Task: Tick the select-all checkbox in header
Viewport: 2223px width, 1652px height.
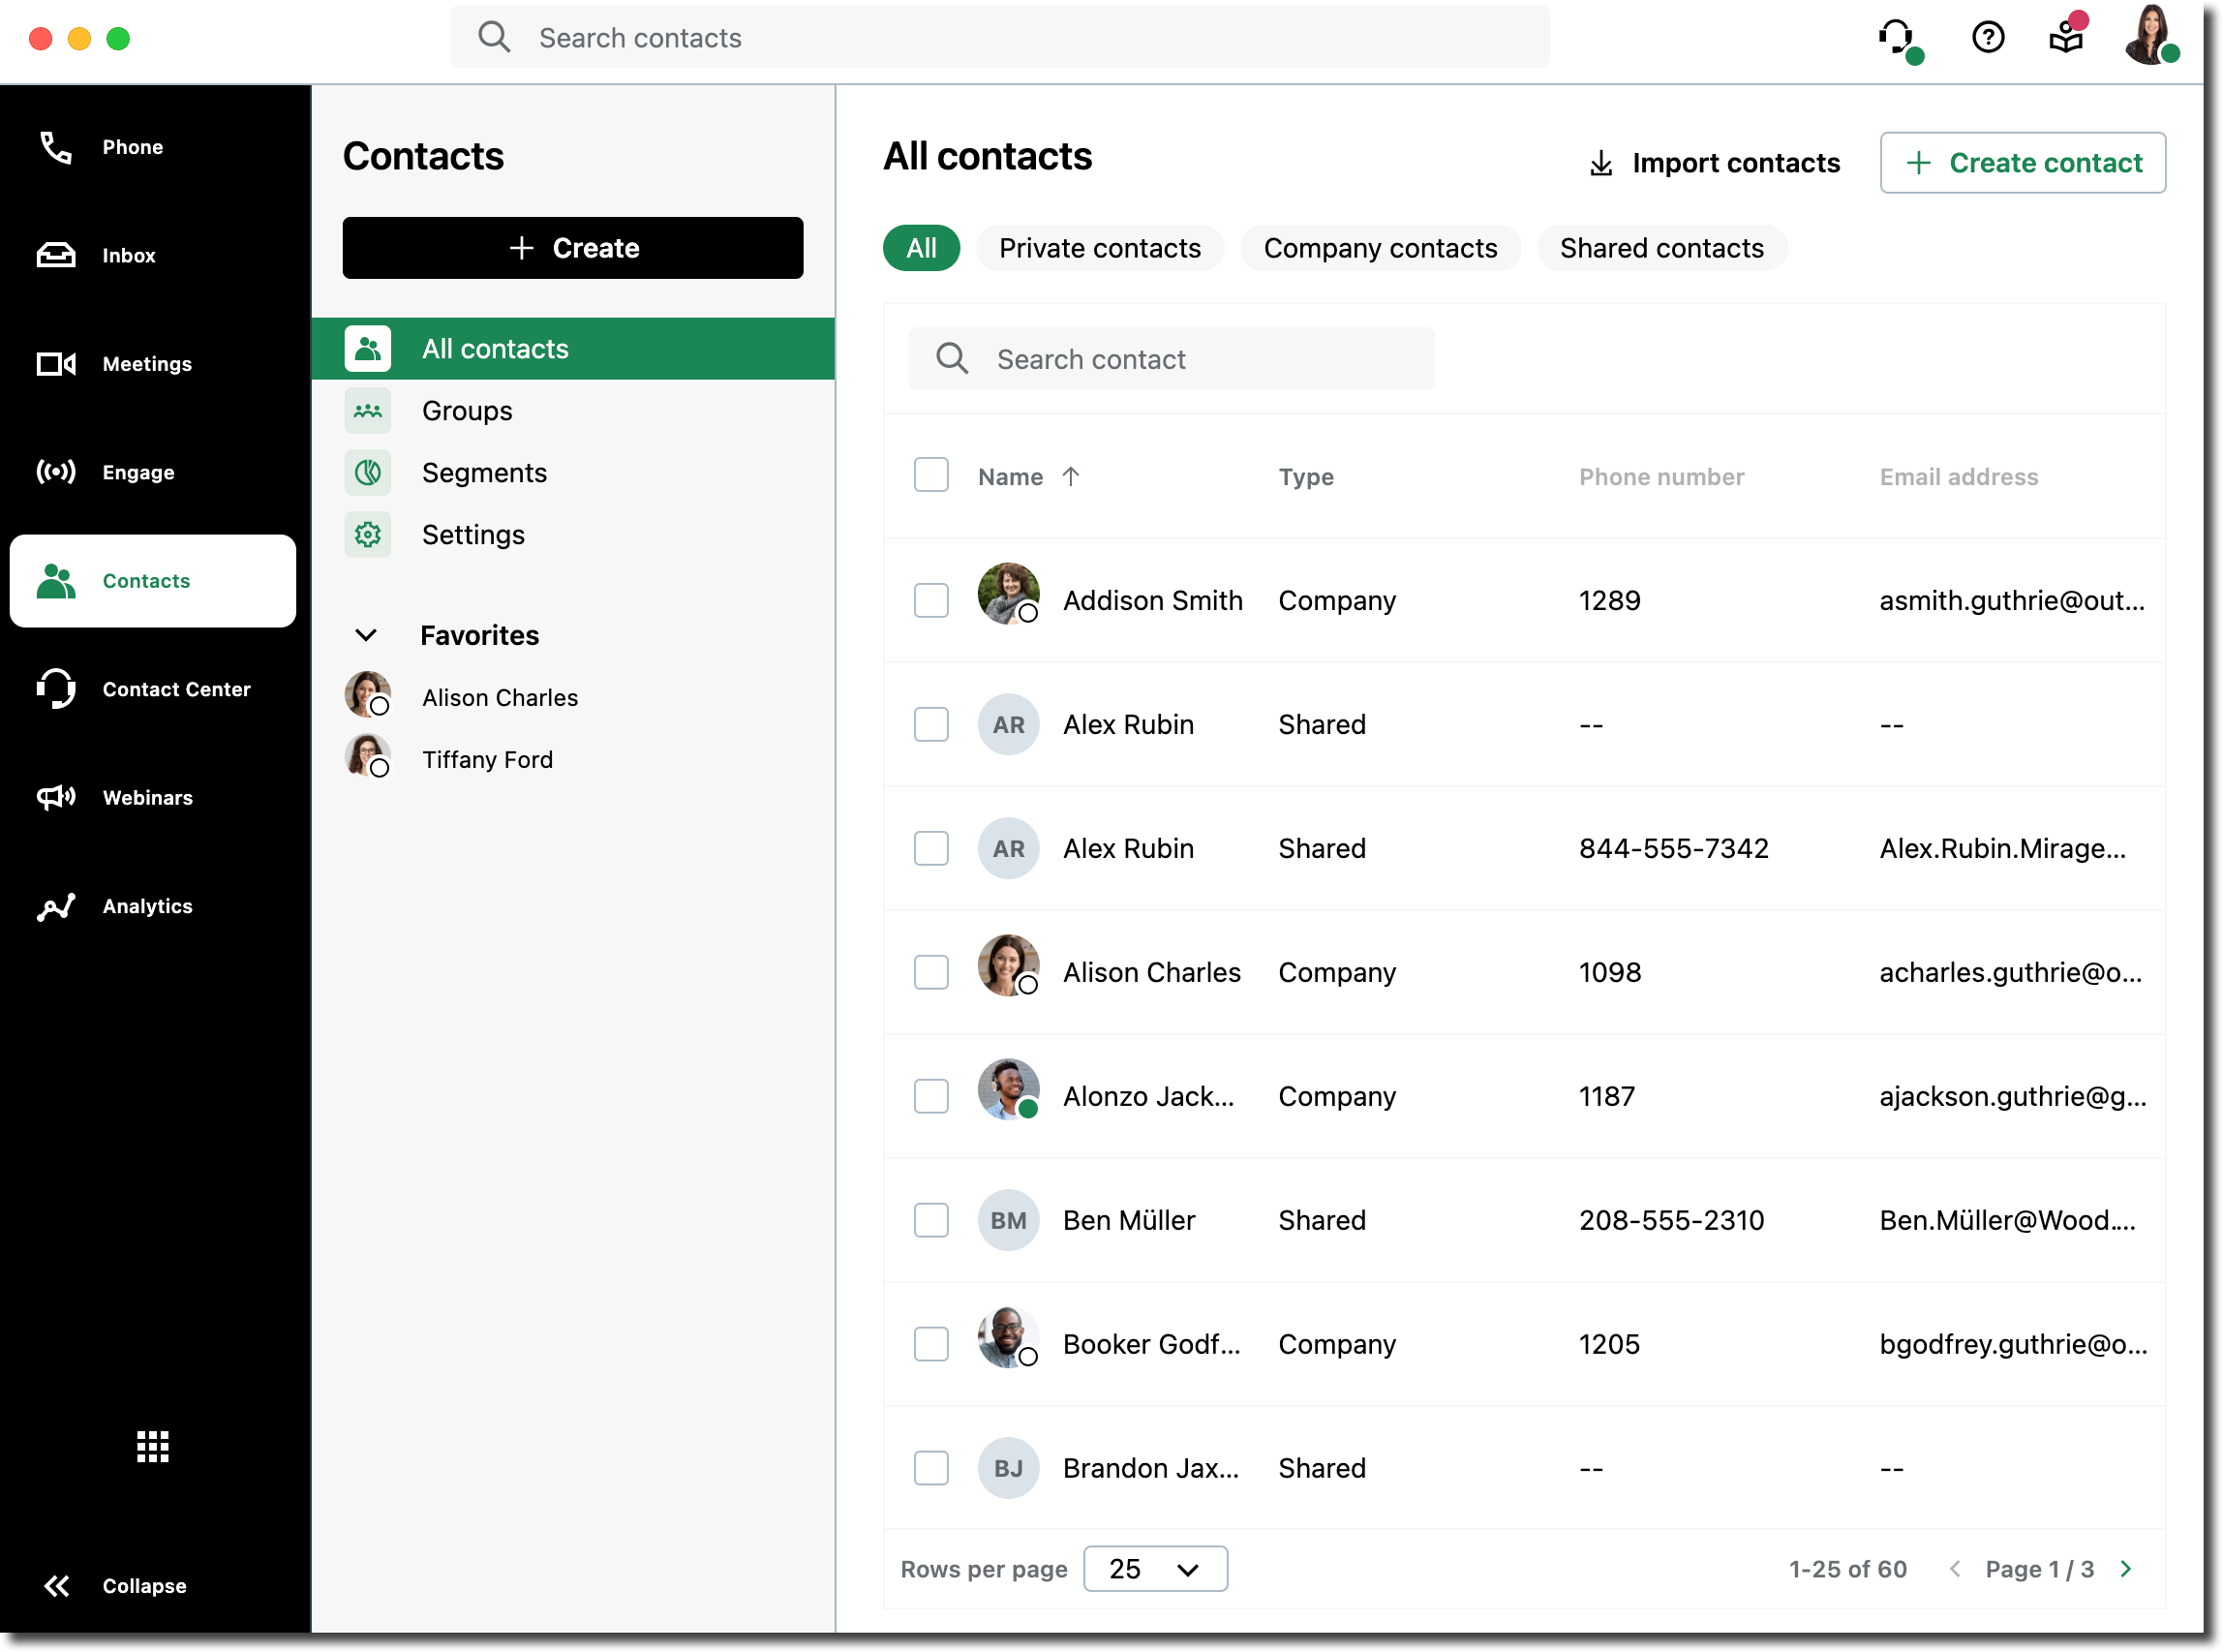Action: 931,475
